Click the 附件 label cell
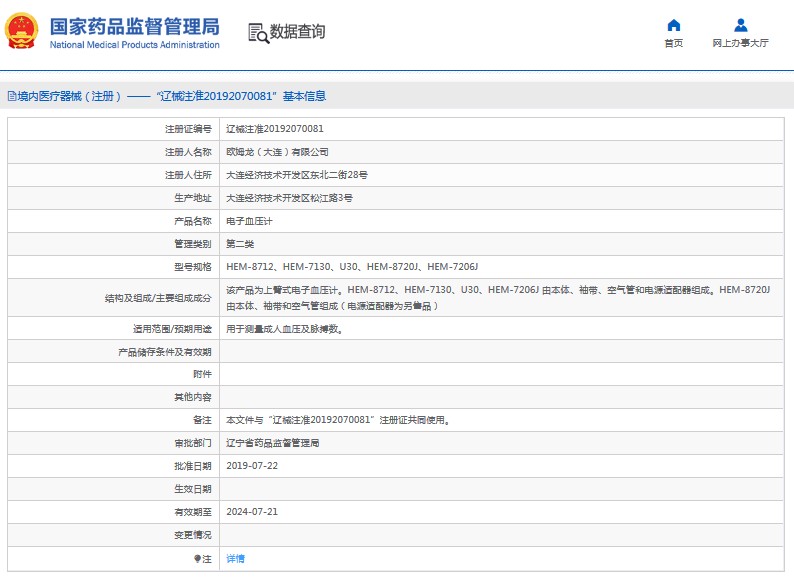 pyautogui.click(x=113, y=374)
